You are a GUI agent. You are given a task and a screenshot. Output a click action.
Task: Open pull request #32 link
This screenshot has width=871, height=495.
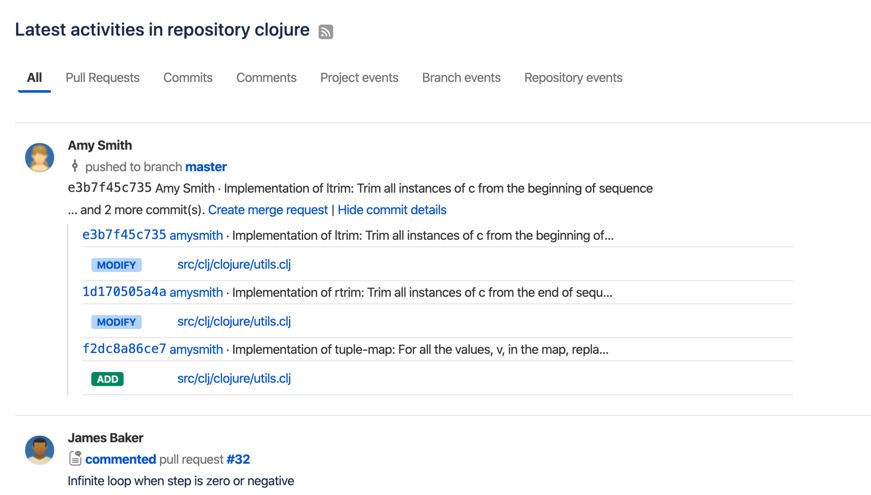point(238,460)
